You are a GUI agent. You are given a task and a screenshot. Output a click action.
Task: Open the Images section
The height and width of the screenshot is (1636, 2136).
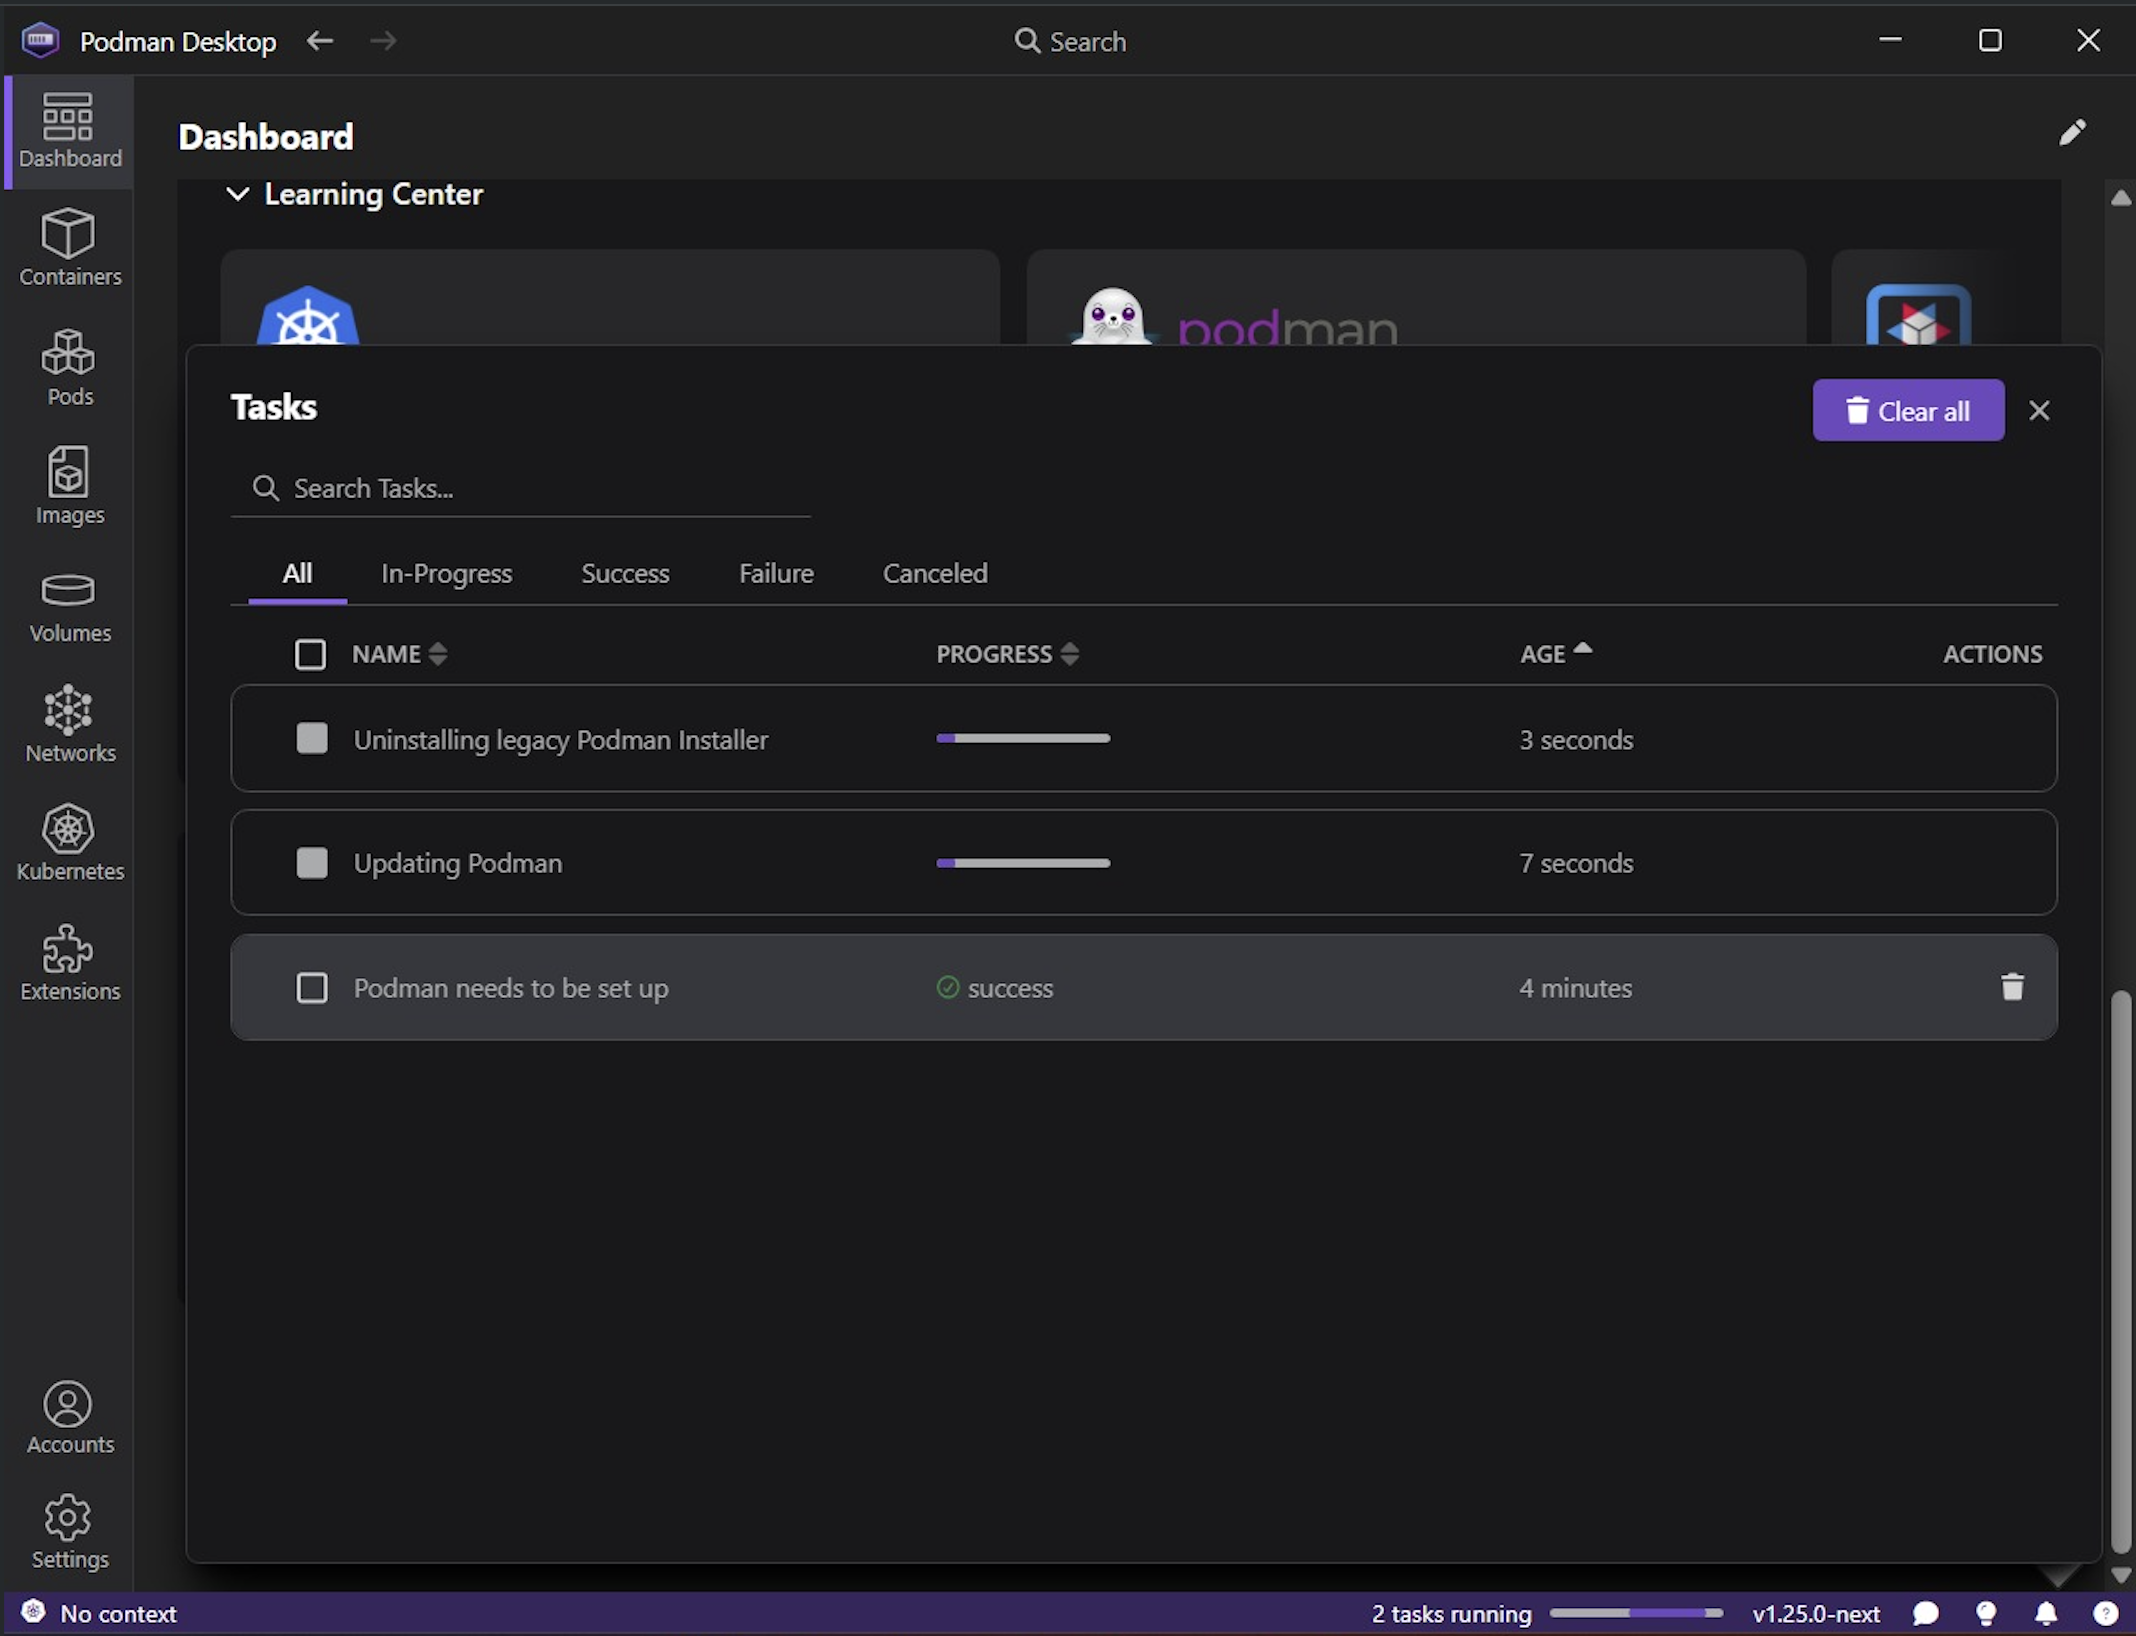point(69,486)
